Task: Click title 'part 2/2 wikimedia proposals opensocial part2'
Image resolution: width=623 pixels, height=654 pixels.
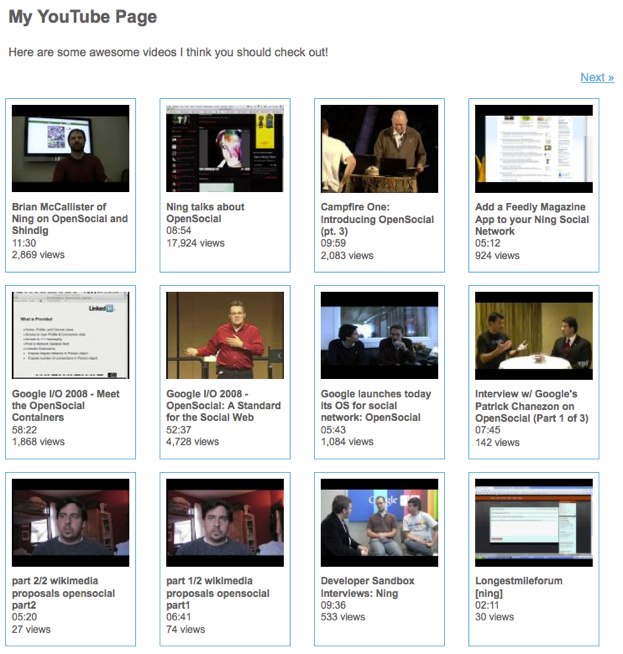Action: 63,593
